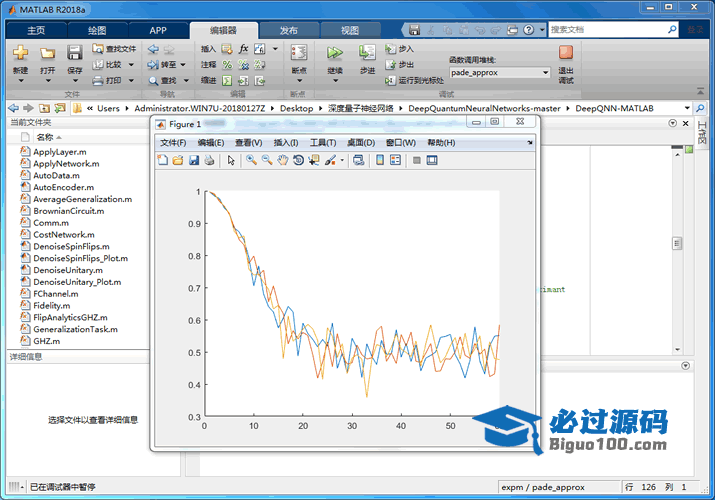715x500 pixels.
Task: Click the Step (步进) icon
Action: click(x=367, y=52)
